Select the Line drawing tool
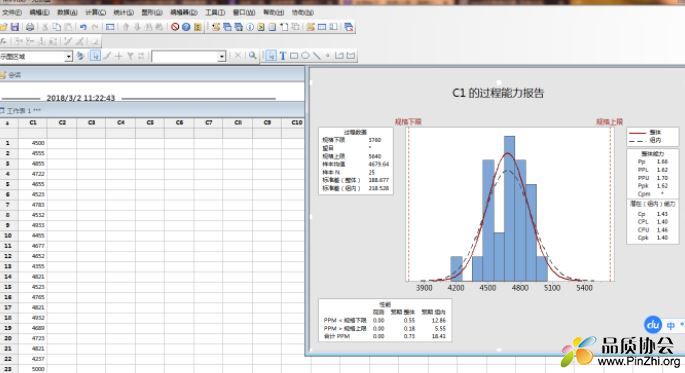Viewport: 685px width, 373px height. point(317,56)
